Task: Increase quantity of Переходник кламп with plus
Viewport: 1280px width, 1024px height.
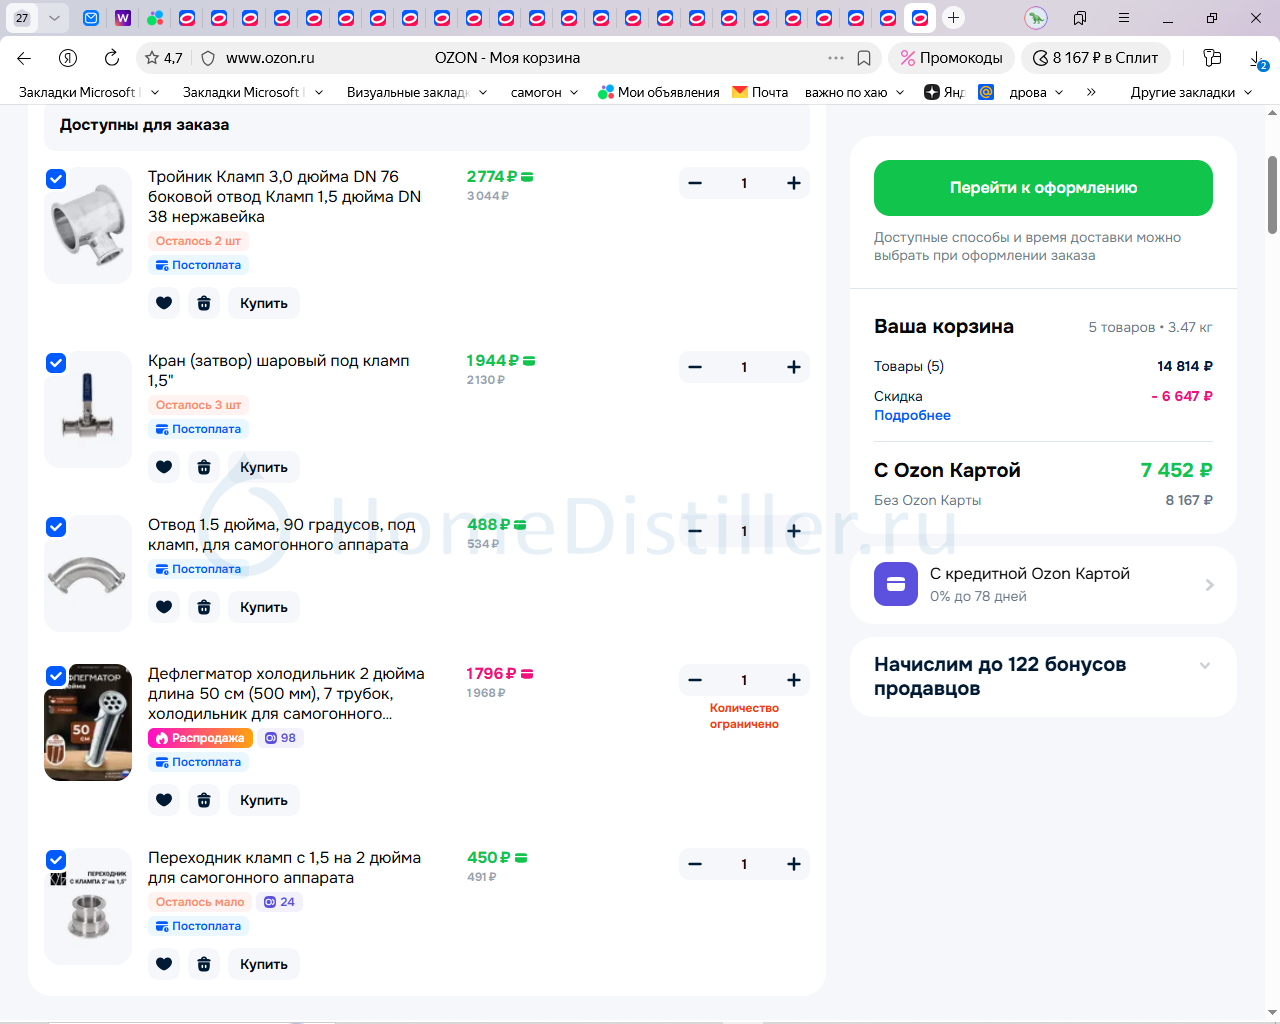Action: pos(793,864)
